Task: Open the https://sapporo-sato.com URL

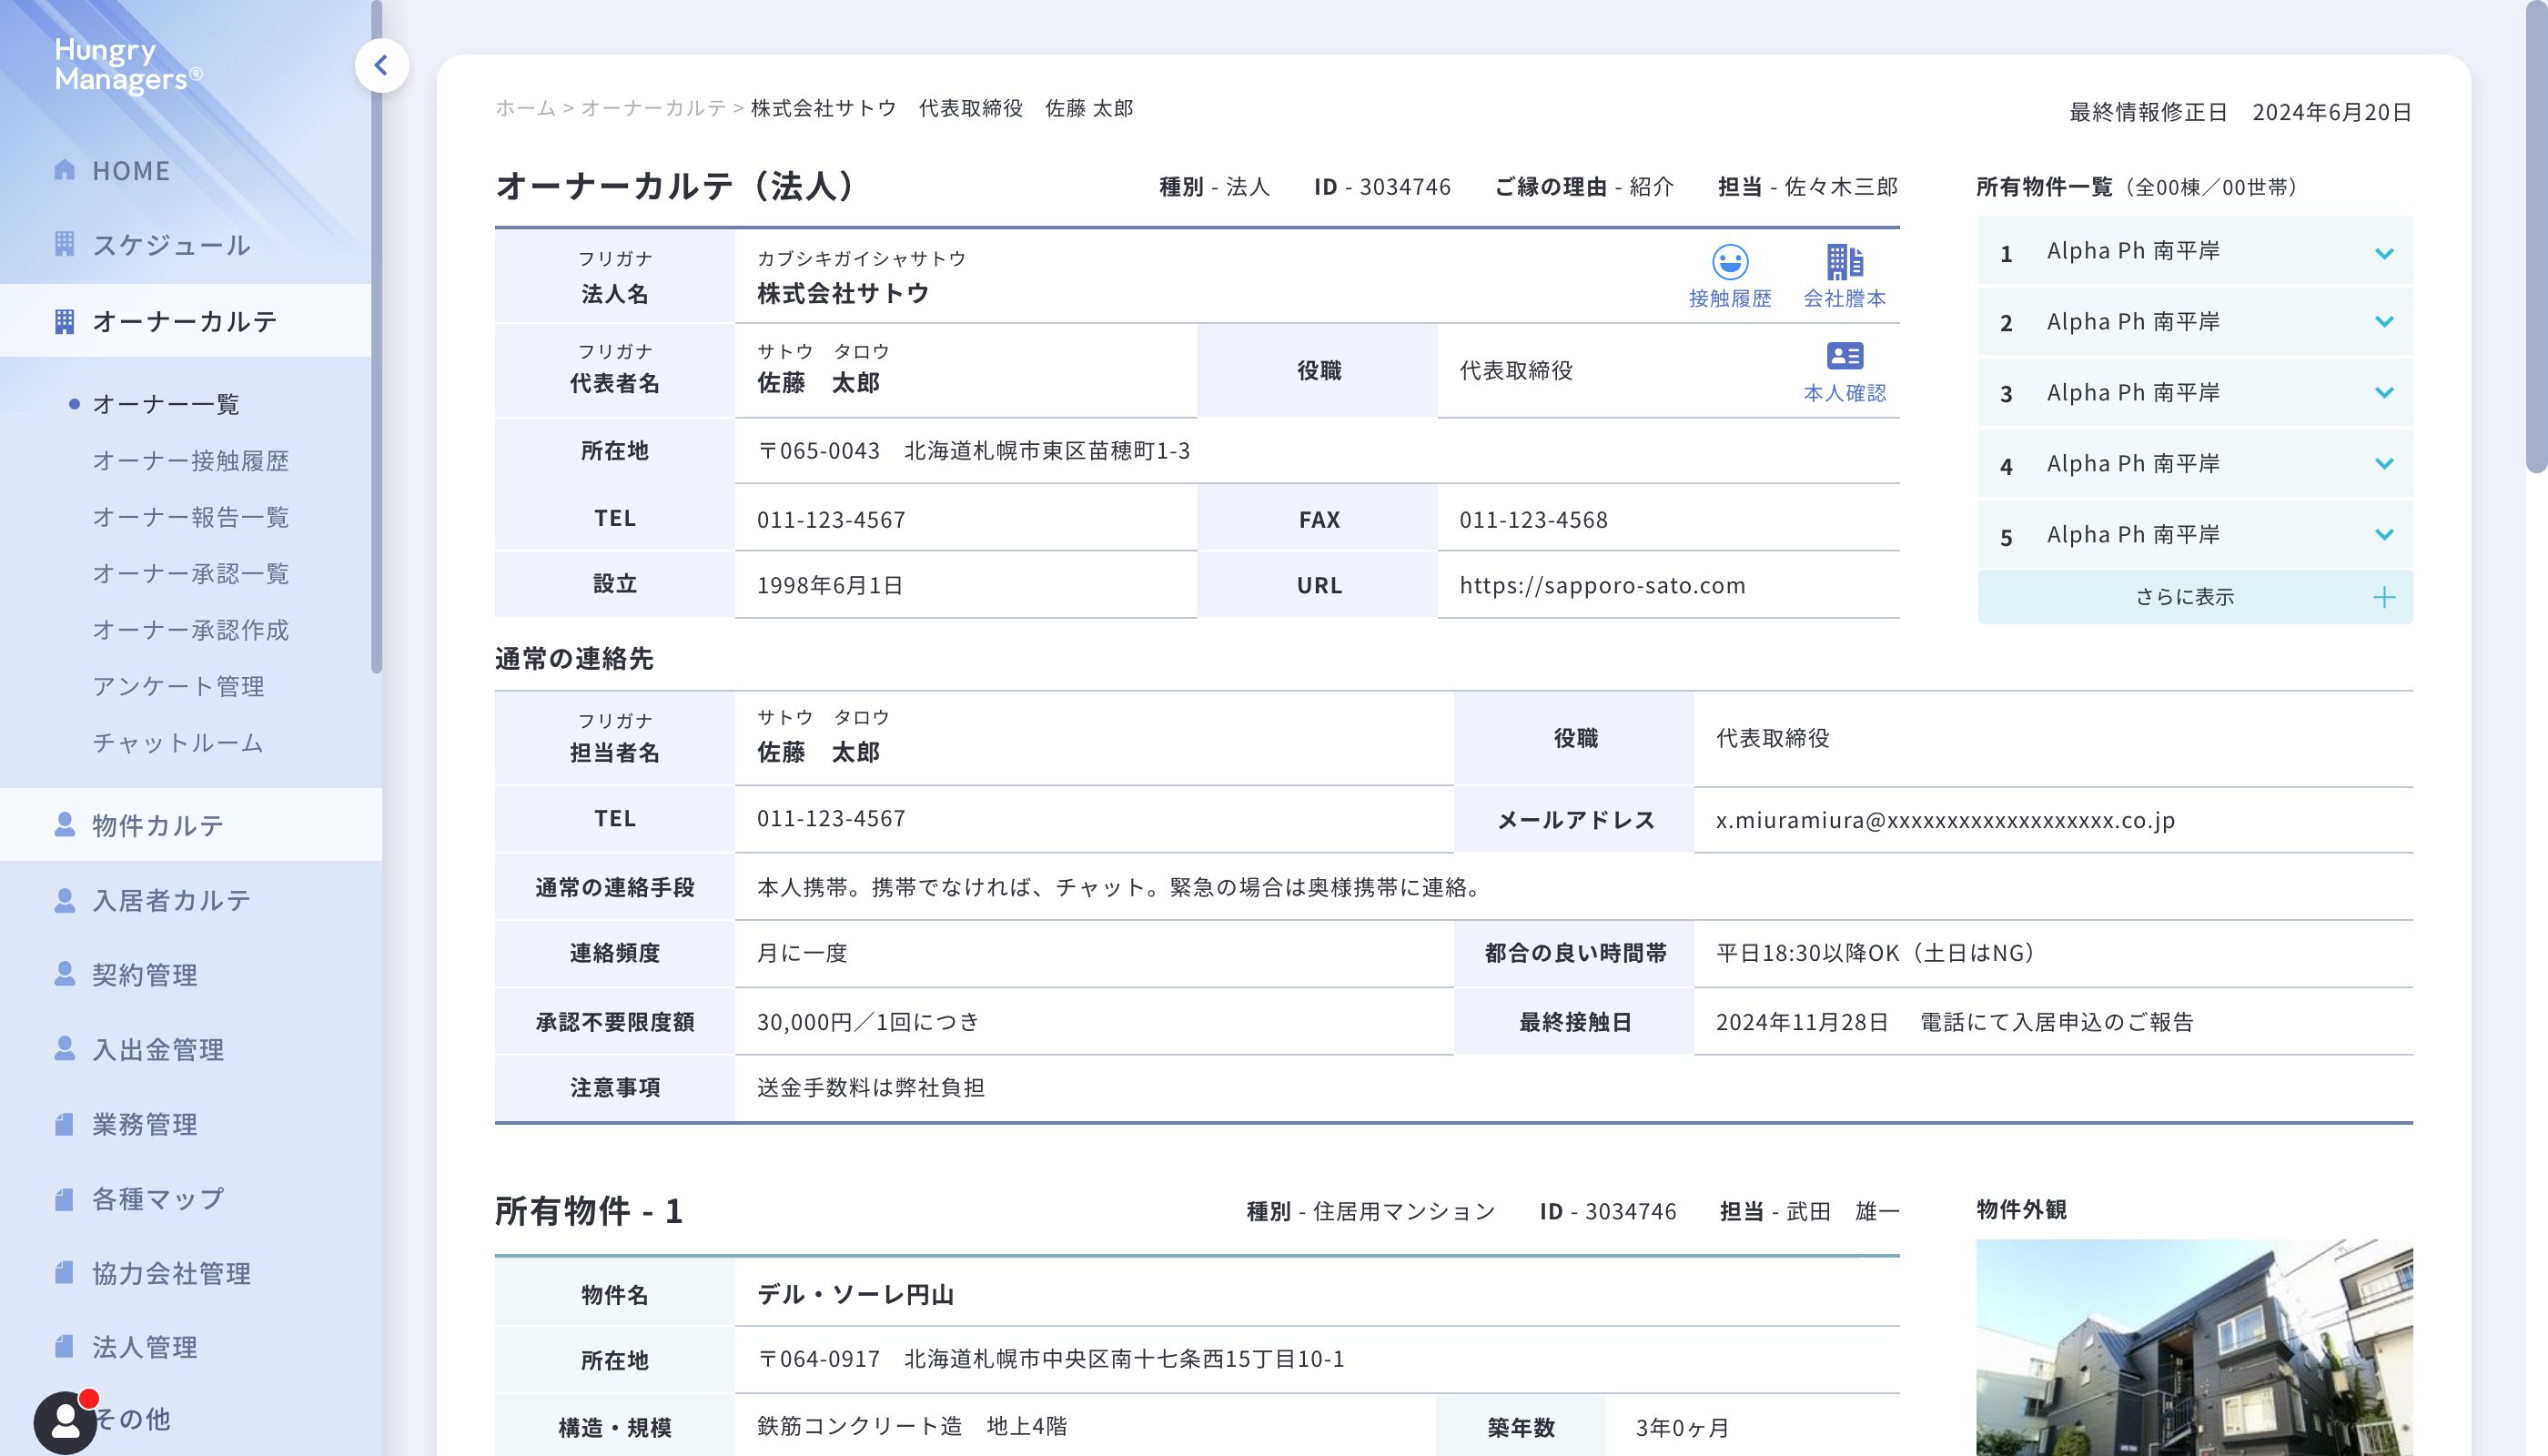Action: (x=1602, y=586)
